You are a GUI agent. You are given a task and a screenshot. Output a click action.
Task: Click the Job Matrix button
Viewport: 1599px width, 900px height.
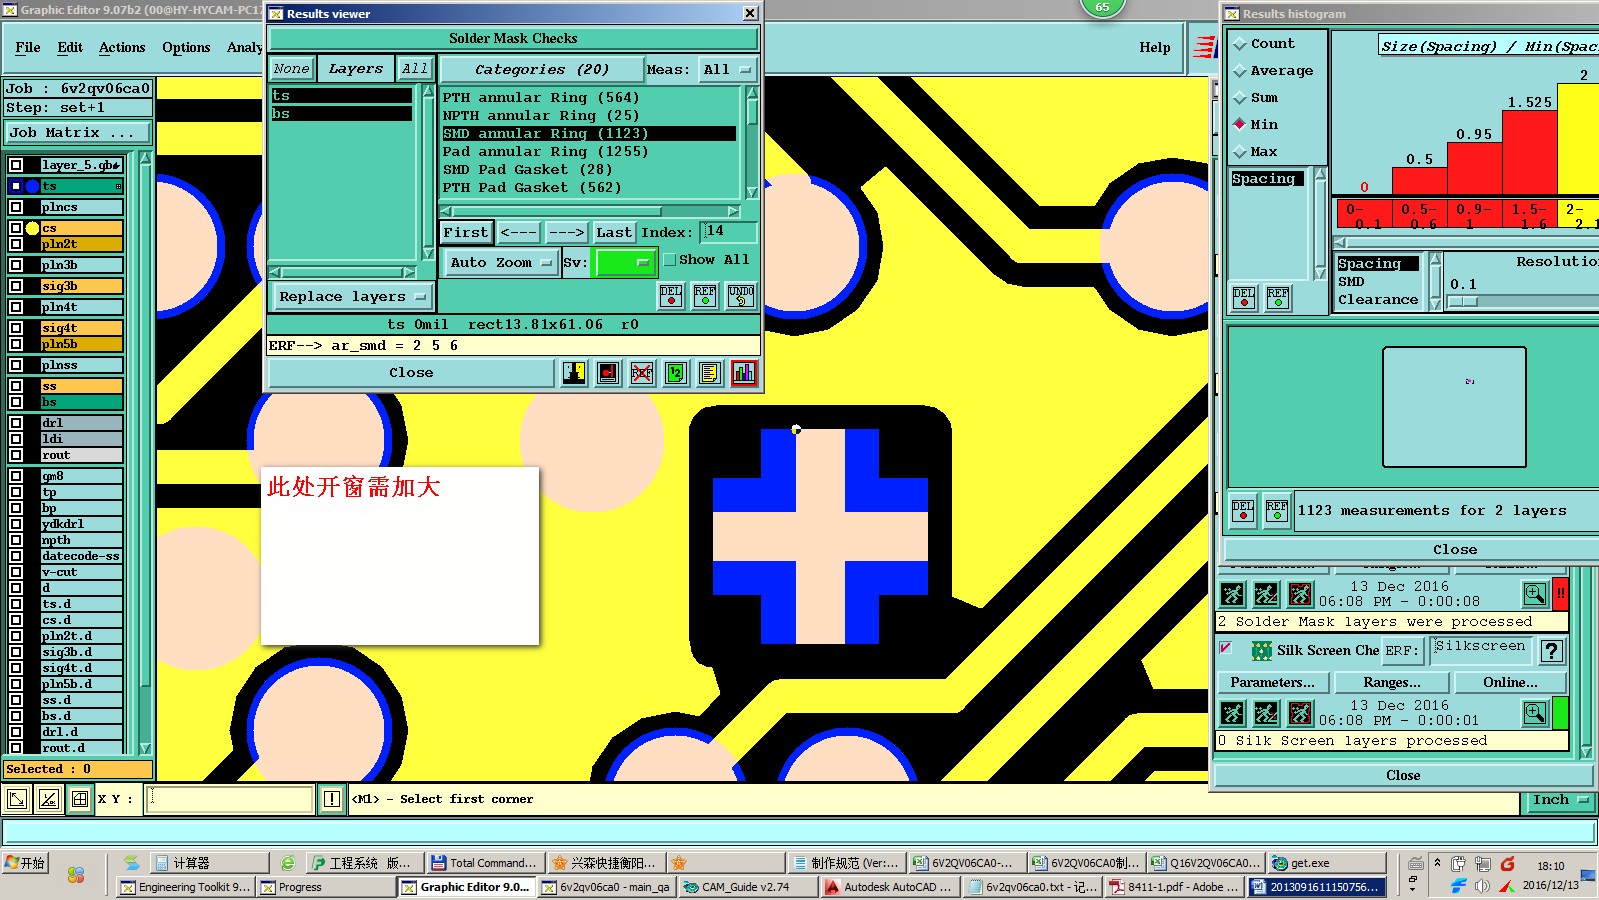[x=78, y=133]
